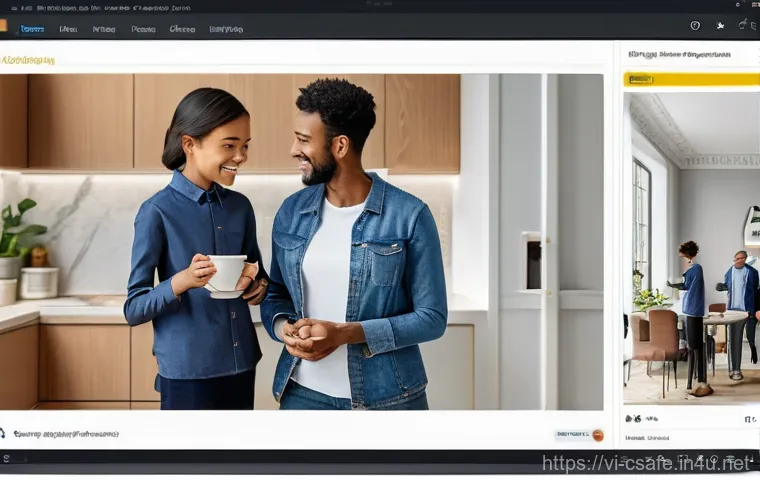Open the fourth tab in the top bar
This screenshot has height=480, width=760.
point(143,29)
